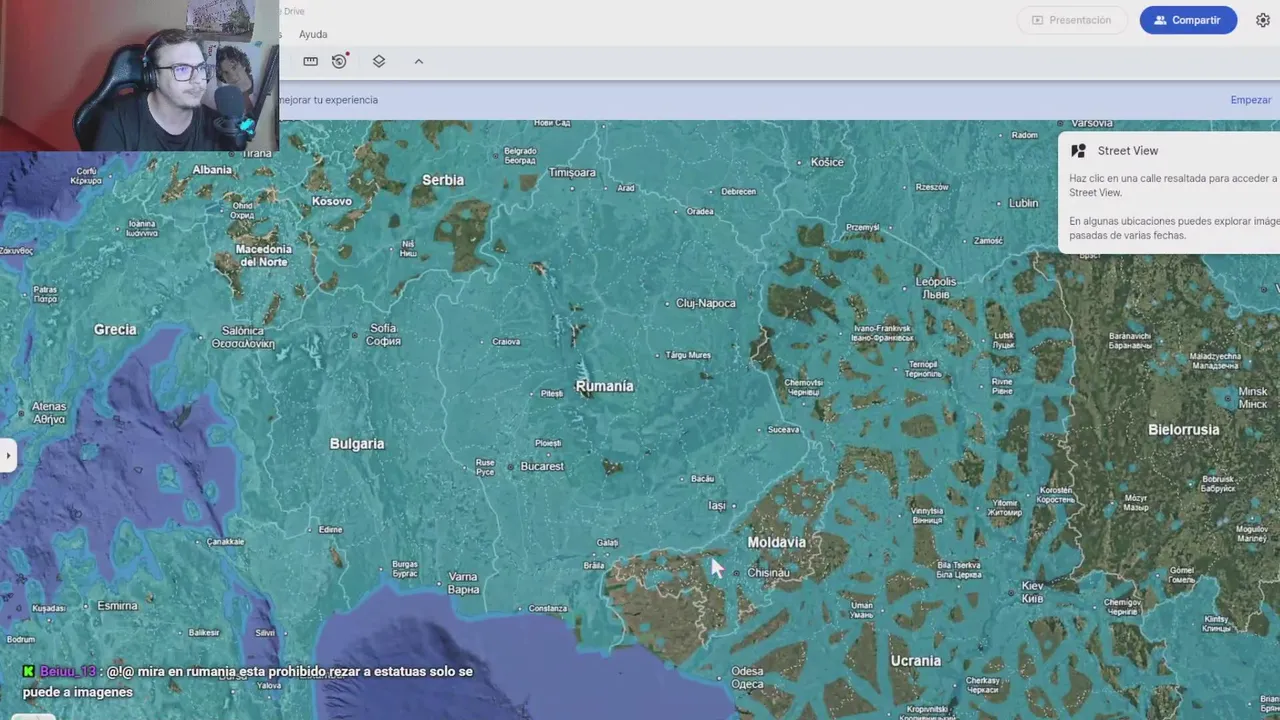Viewport: 1280px width, 720px height.
Task: Select the Ternópil city label
Action: click(x=922, y=369)
